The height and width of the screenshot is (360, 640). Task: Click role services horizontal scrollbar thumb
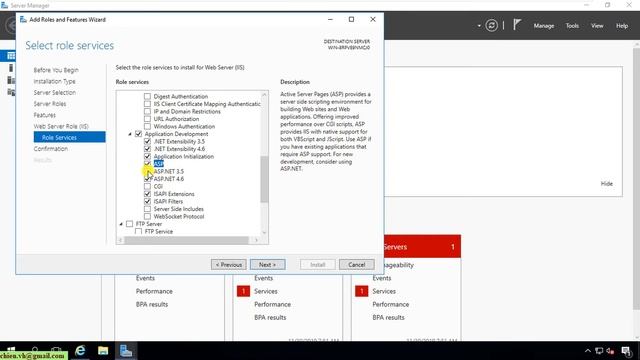point(187,240)
